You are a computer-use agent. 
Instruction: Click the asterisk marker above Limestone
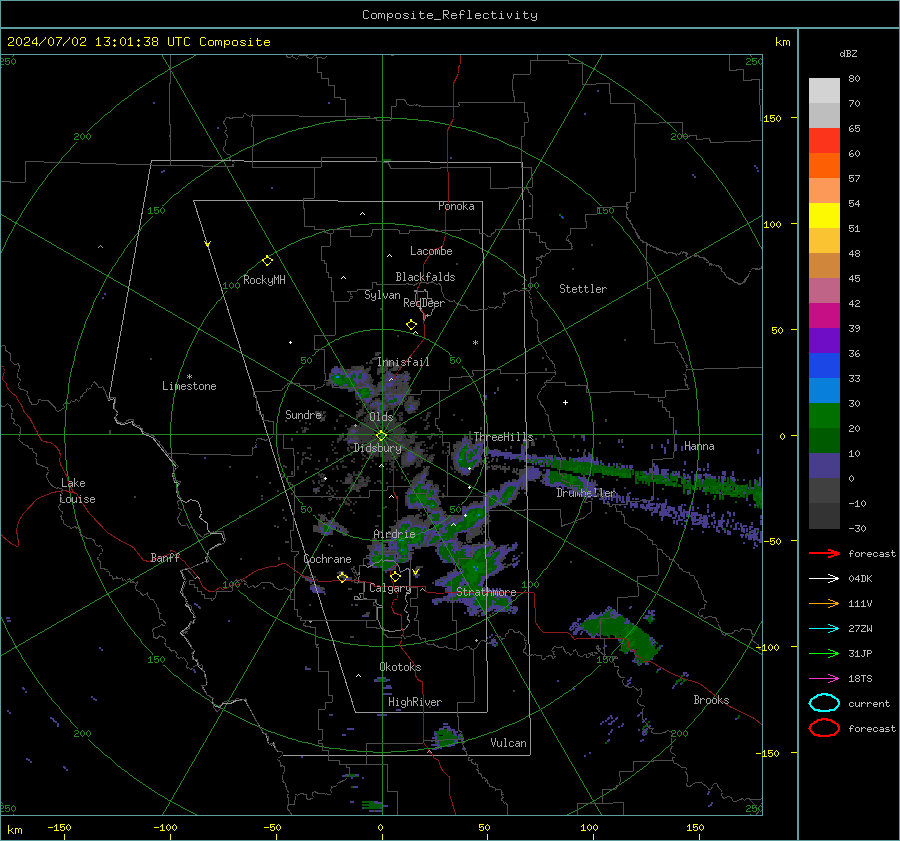click(189, 377)
